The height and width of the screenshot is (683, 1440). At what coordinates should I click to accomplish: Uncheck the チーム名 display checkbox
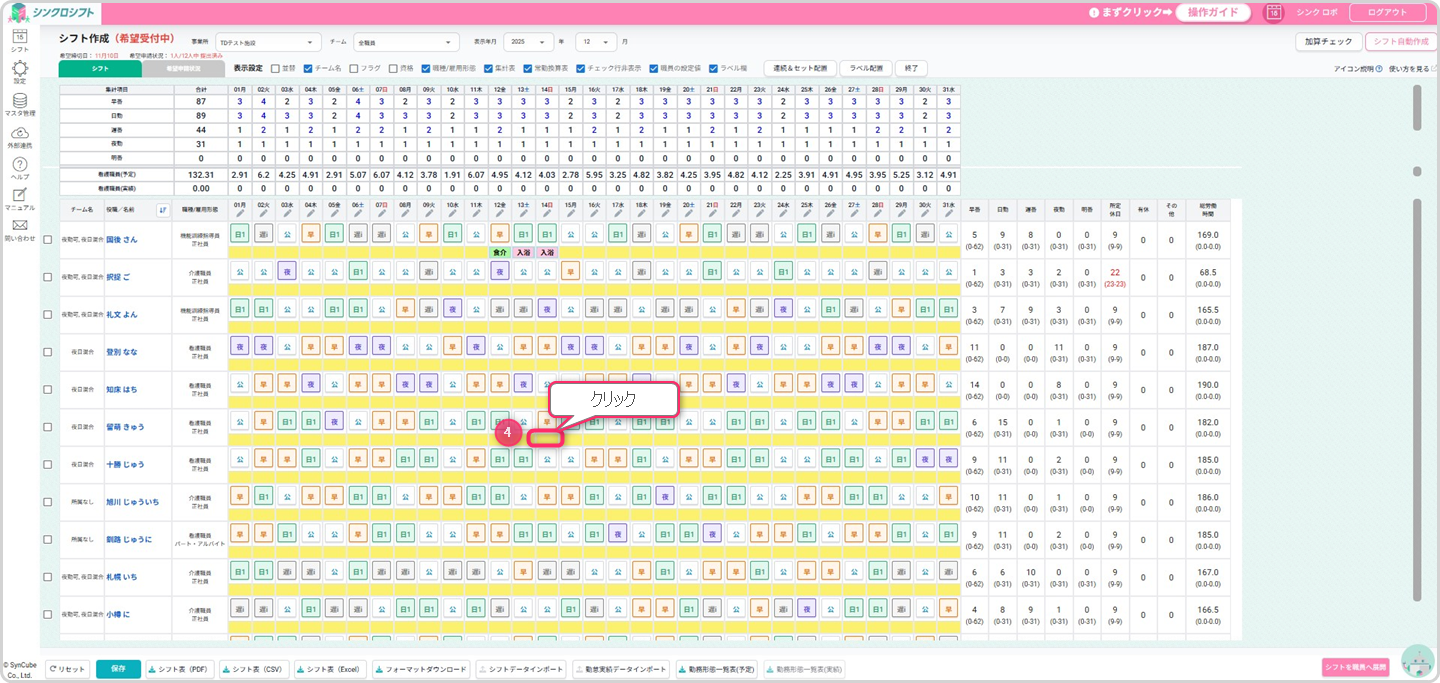[x=308, y=69]
